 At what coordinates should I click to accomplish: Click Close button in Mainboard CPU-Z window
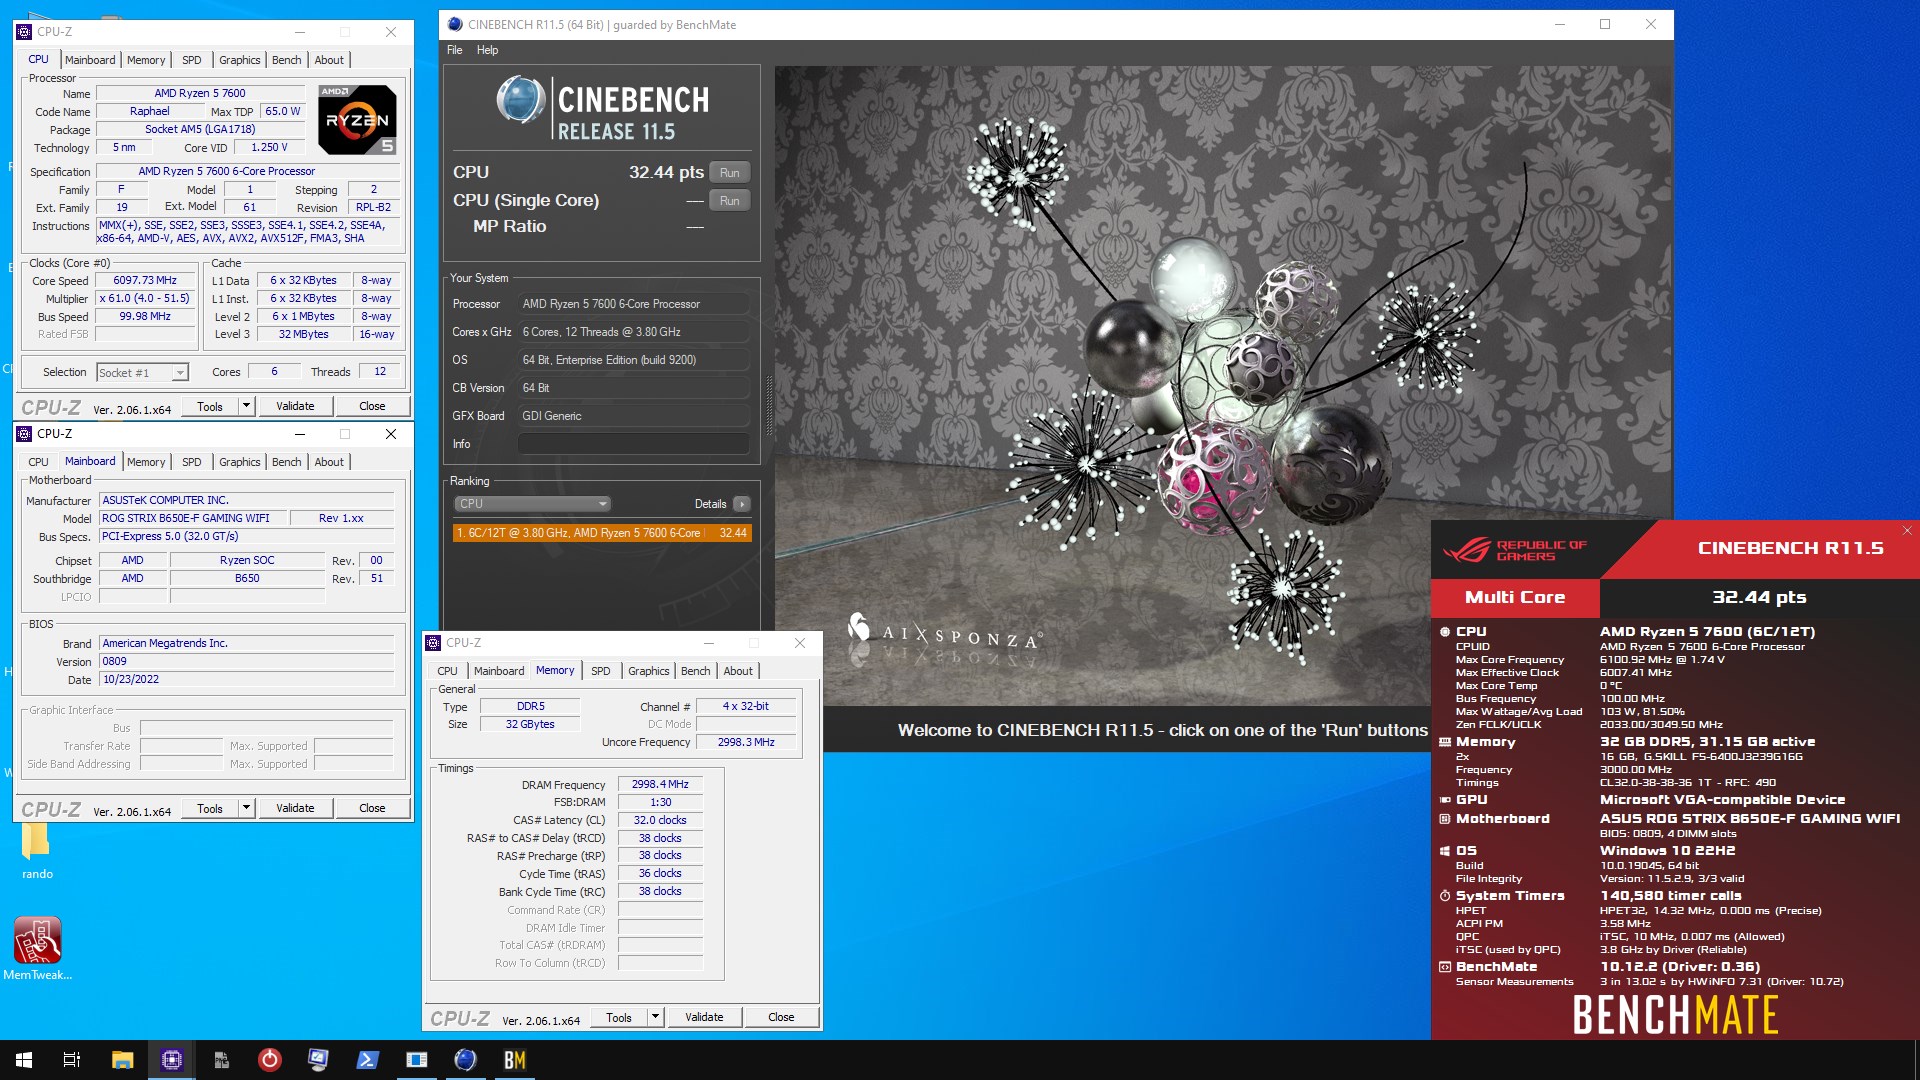tap(372, 808)
